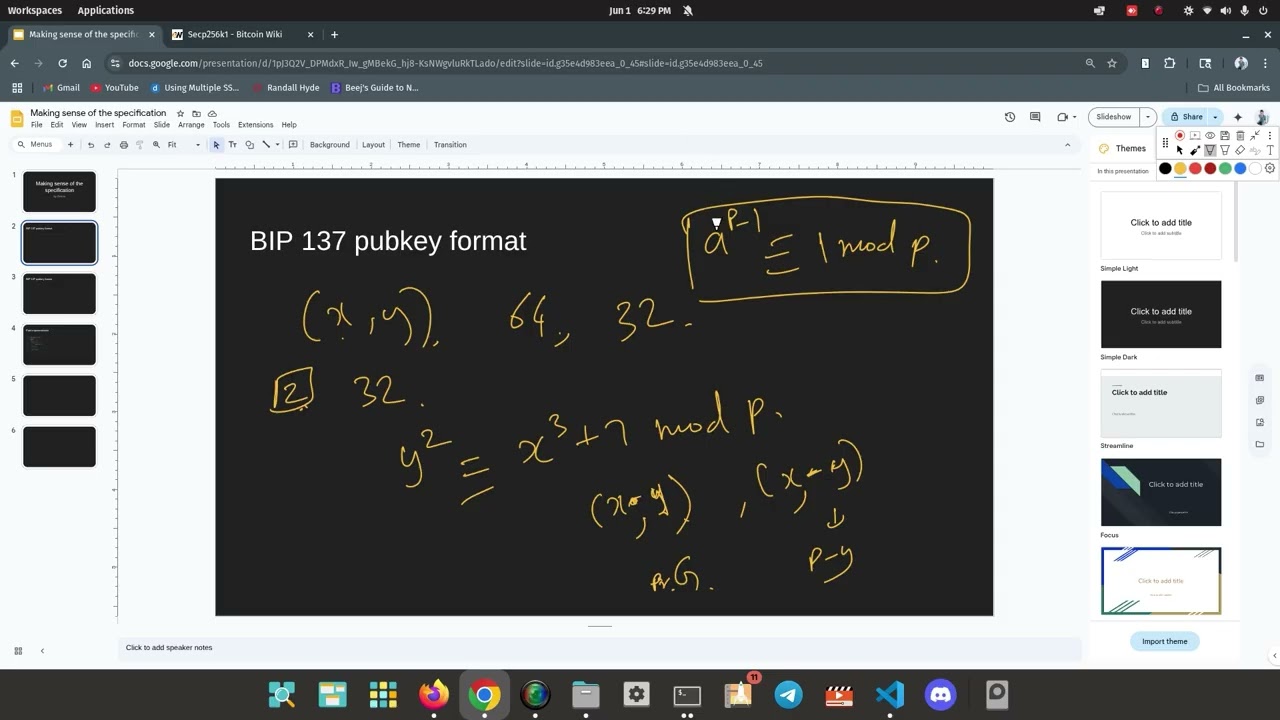Viewport: 1280px width, 720px height.
Task: Toggle the paint format tool
Action: click(140, 145)
